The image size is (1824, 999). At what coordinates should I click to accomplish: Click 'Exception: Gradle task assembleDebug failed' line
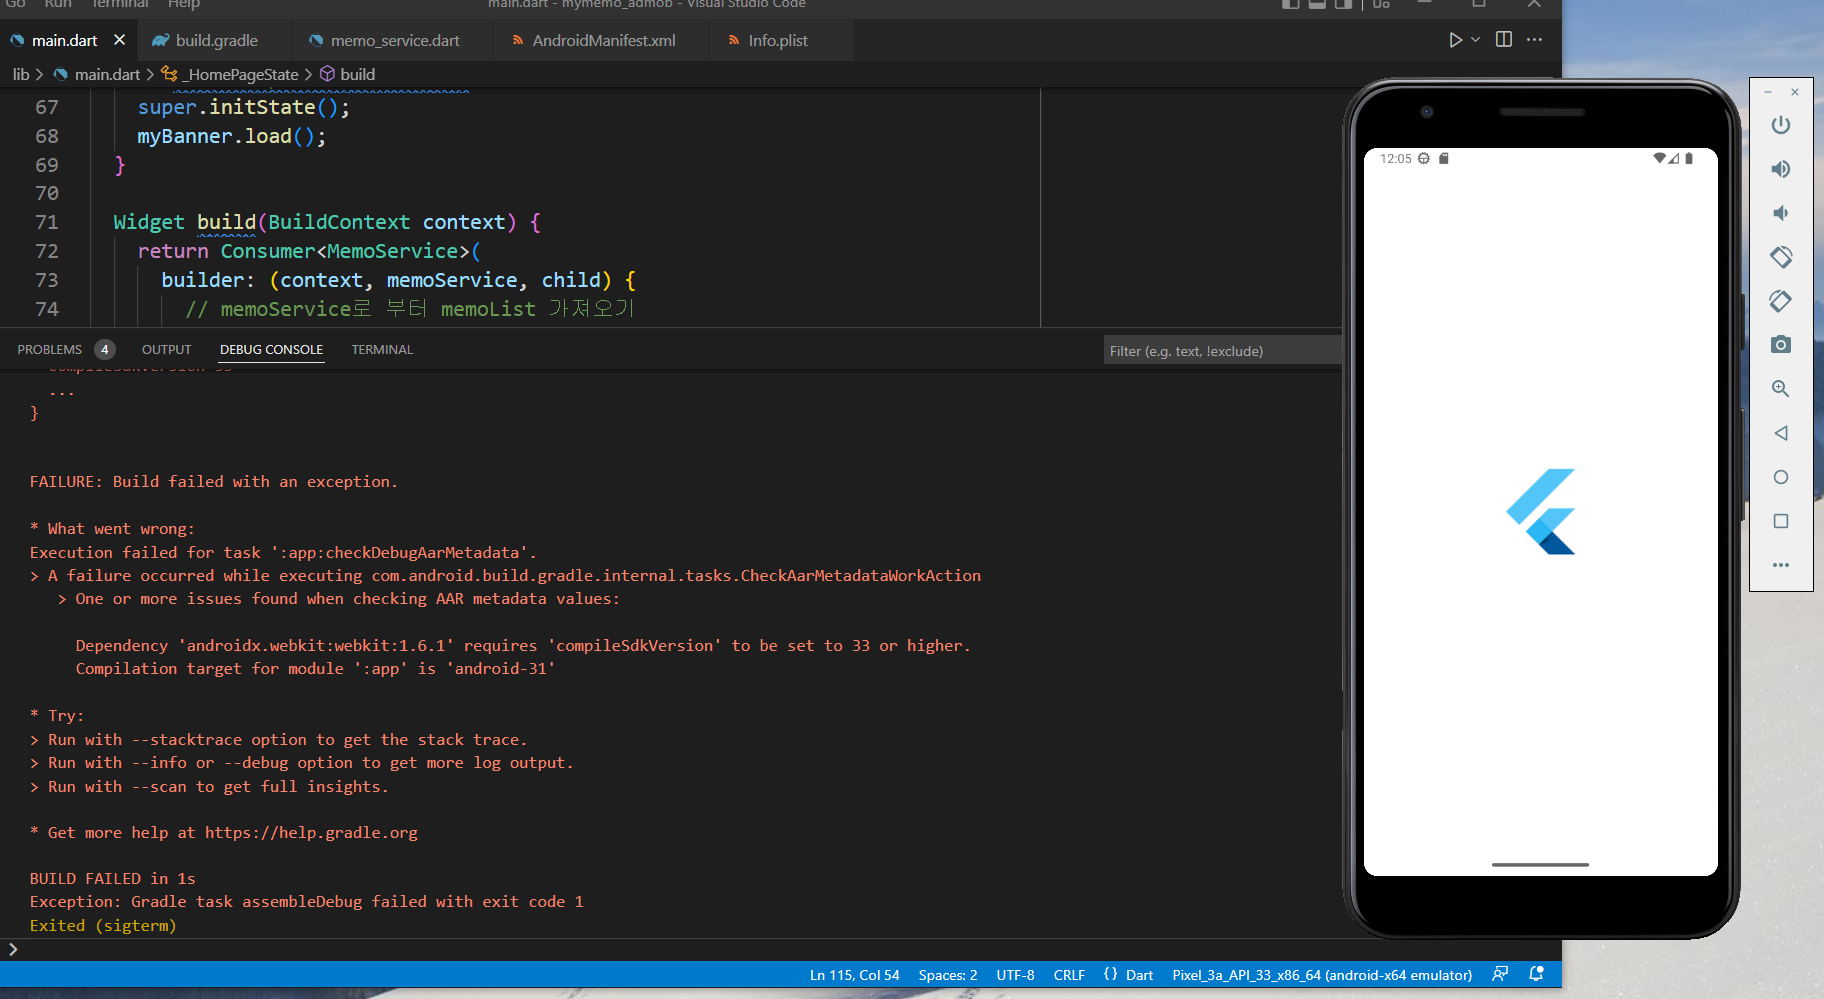pos(306,902)
